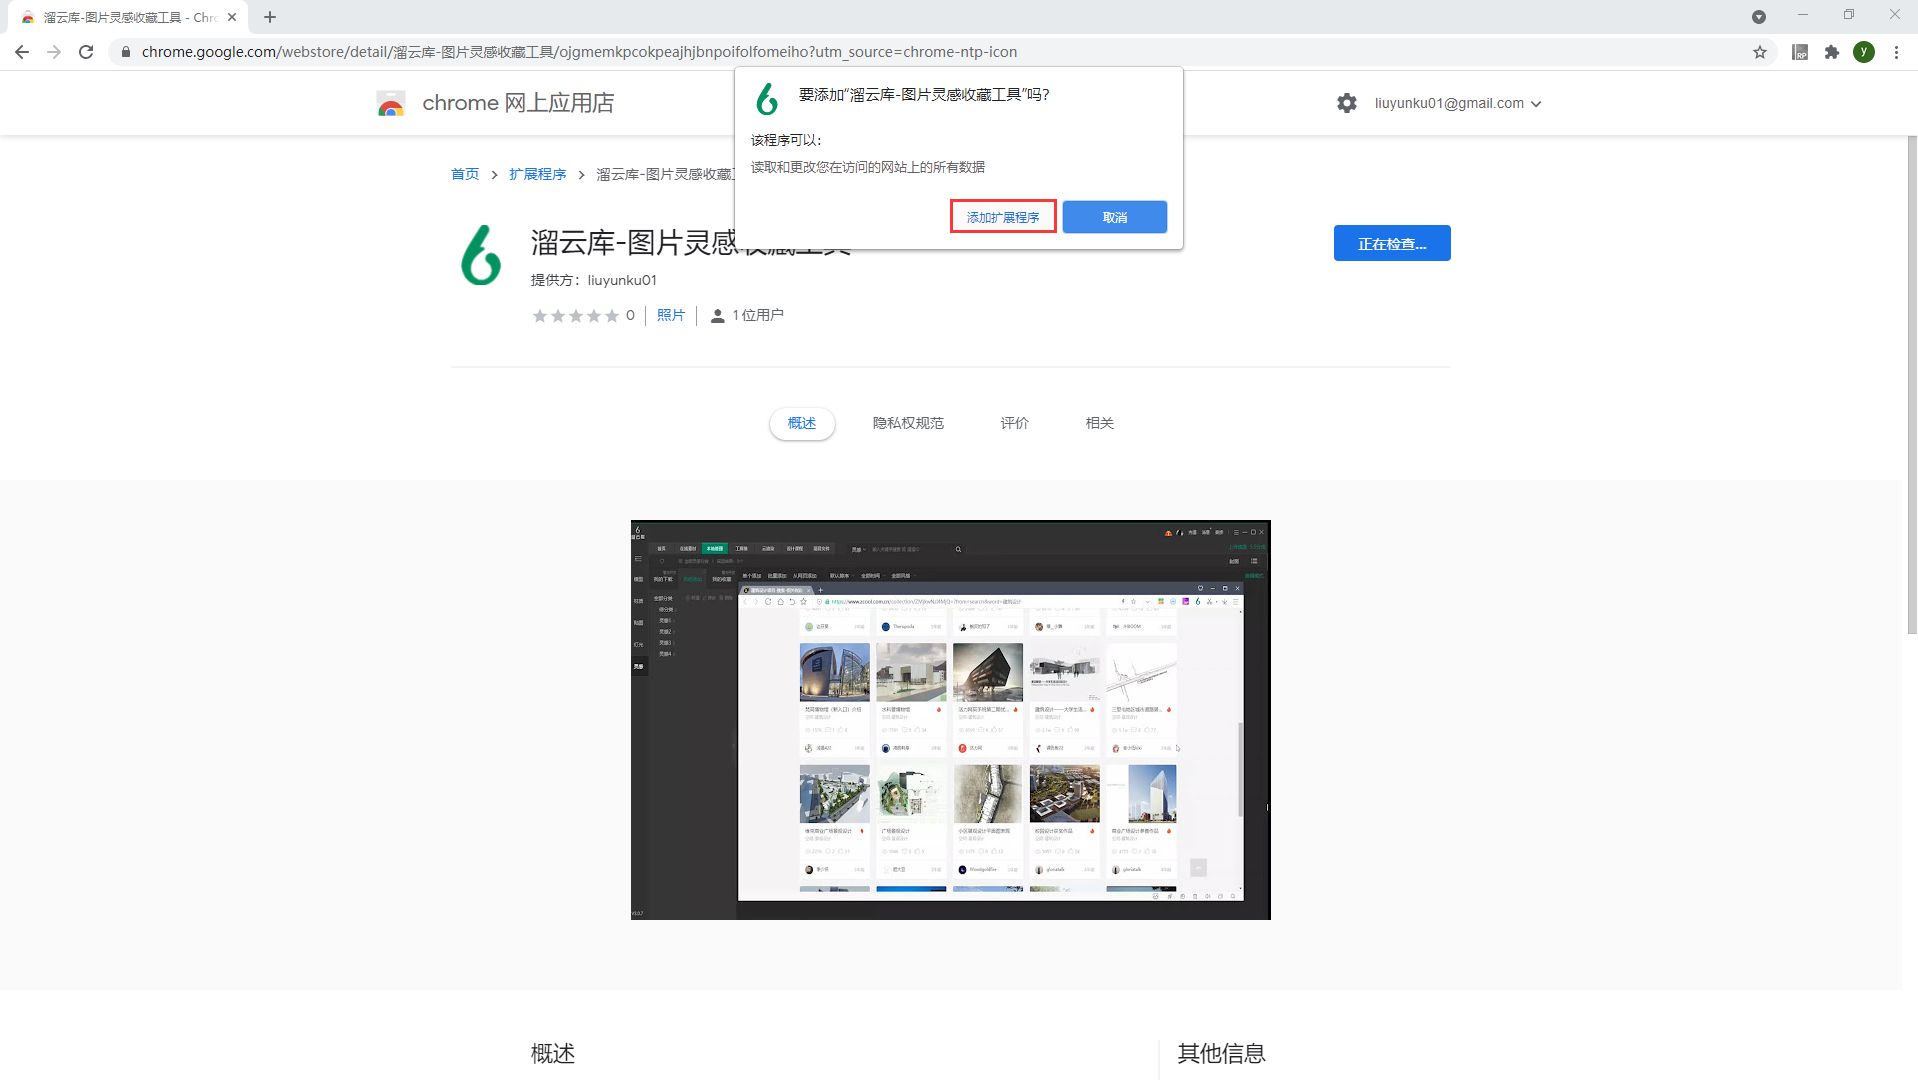Viewport: 1918px width, 1080px height.
Task: Click the 1 位用户 user icon
Action: (717, 316)
